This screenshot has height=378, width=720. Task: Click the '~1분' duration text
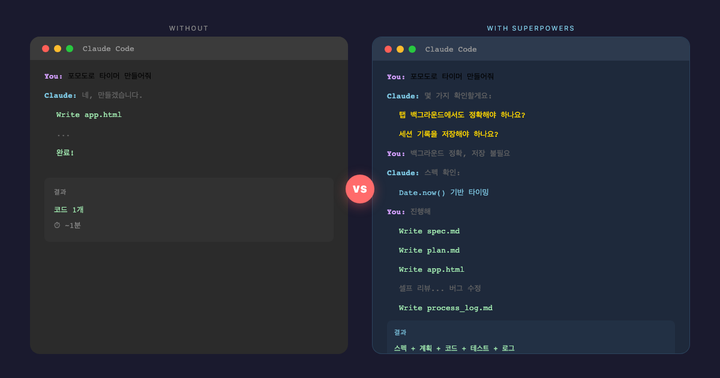[x=73, y=225]
